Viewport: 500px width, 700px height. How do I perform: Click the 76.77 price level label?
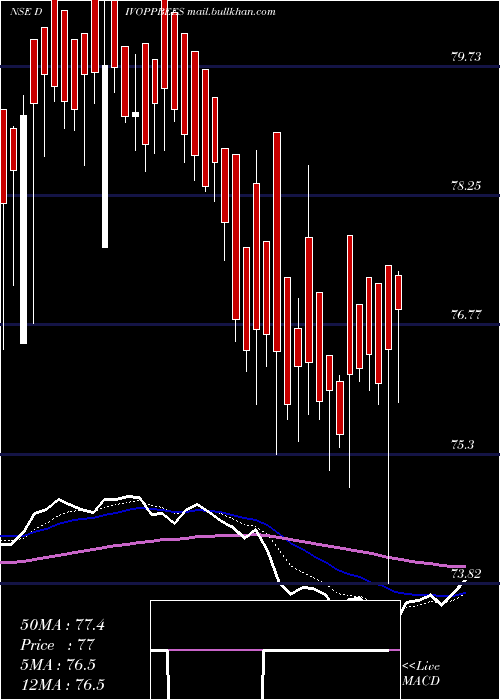(466, 315)
